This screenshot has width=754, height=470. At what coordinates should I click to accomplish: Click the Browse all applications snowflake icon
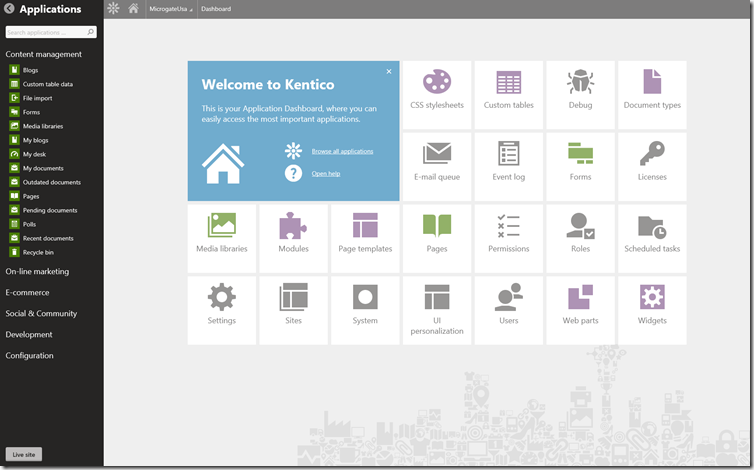click(293, 151)
